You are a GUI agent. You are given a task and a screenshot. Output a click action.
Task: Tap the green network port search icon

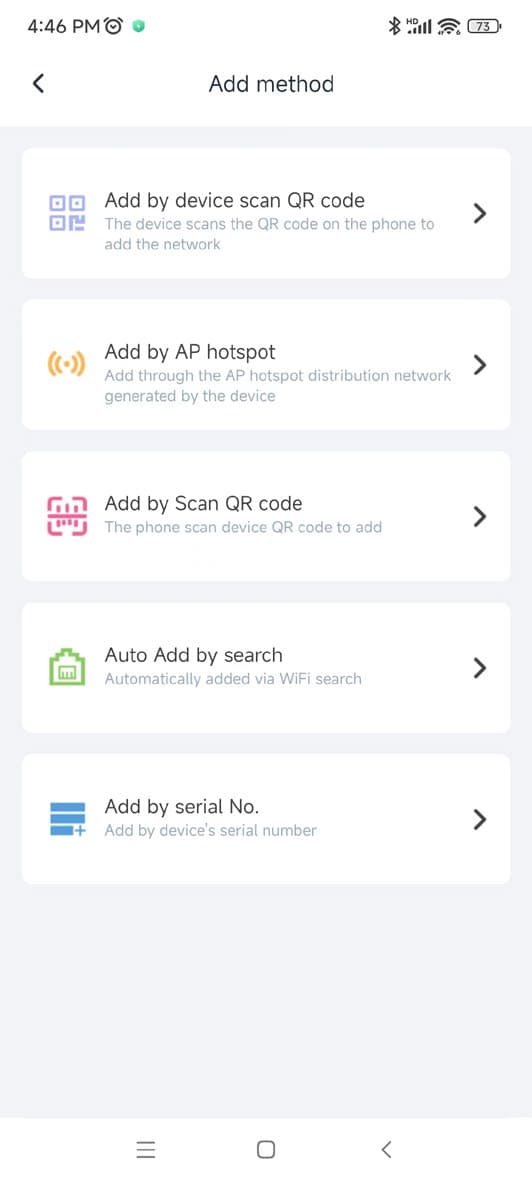click(67, 667)
